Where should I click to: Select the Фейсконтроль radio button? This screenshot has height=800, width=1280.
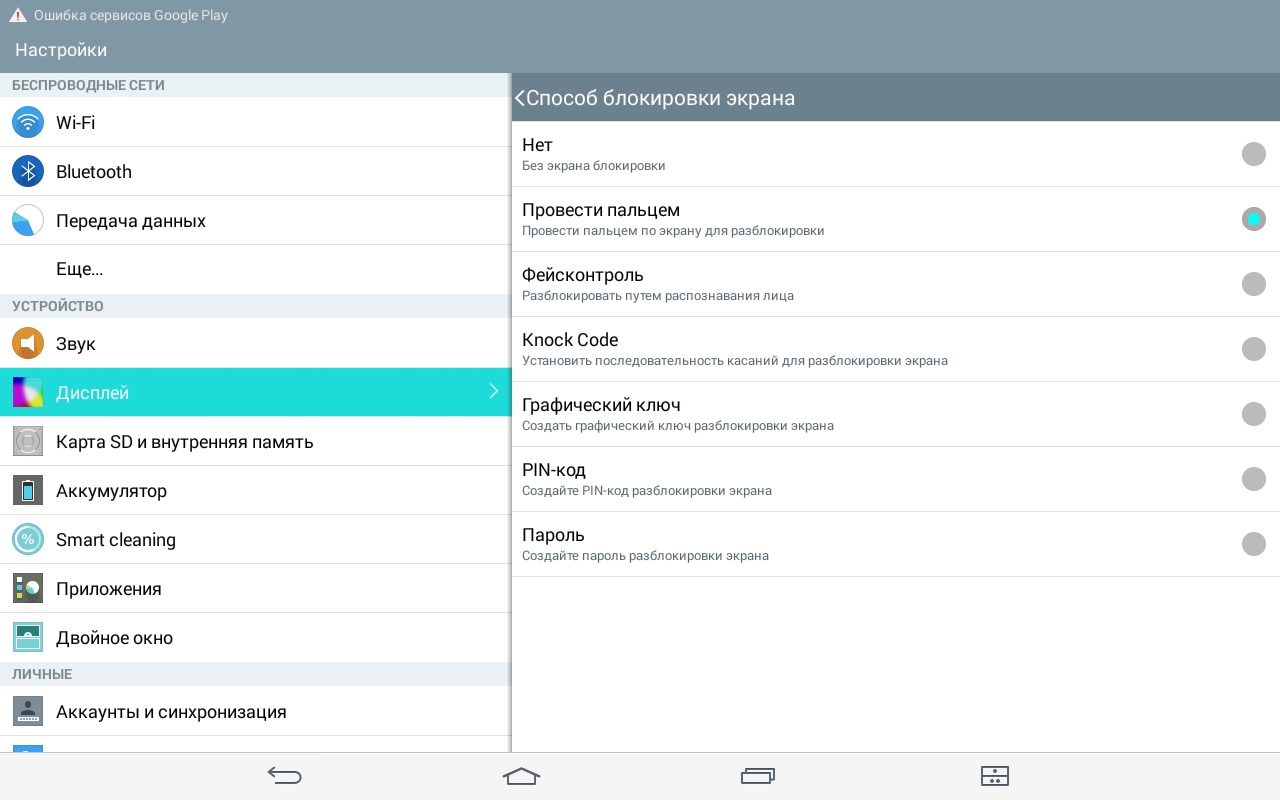1253,284
